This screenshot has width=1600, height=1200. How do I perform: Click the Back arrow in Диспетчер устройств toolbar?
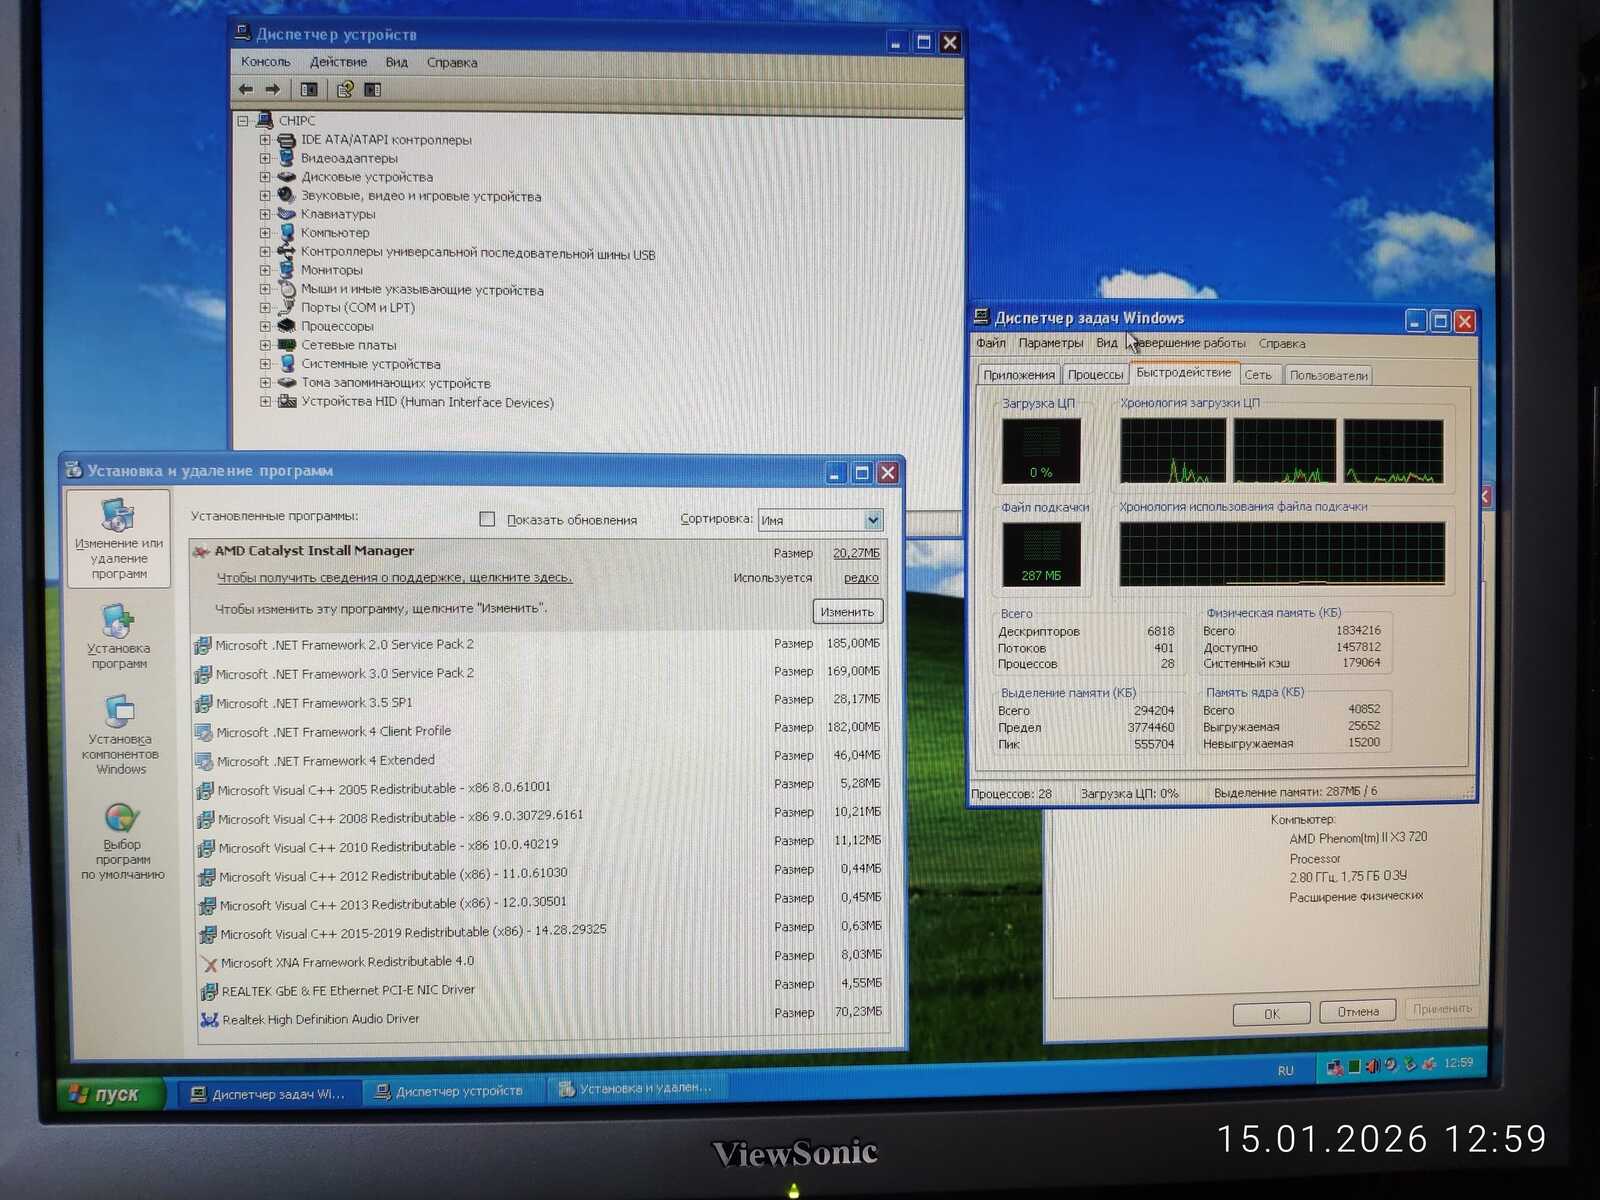click(x=245, y=90)
